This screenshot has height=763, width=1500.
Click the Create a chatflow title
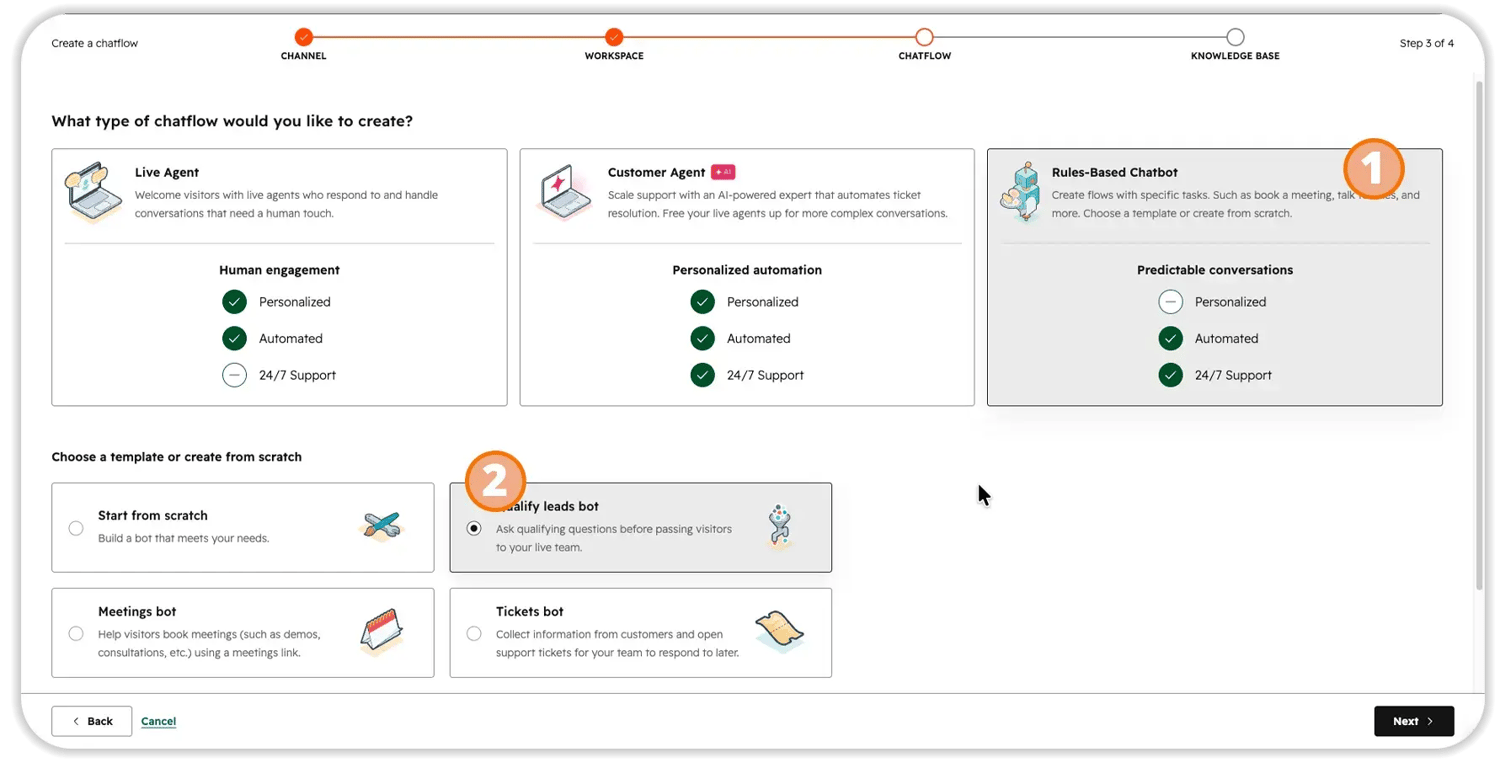click(95, 43)
